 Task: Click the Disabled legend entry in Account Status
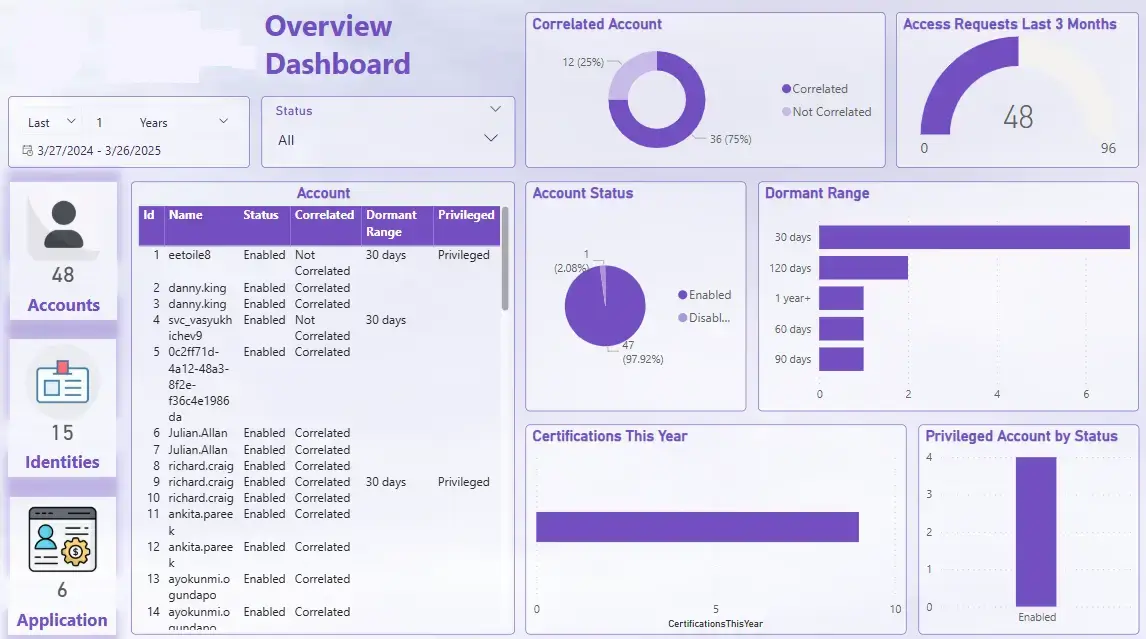[705, 318]
